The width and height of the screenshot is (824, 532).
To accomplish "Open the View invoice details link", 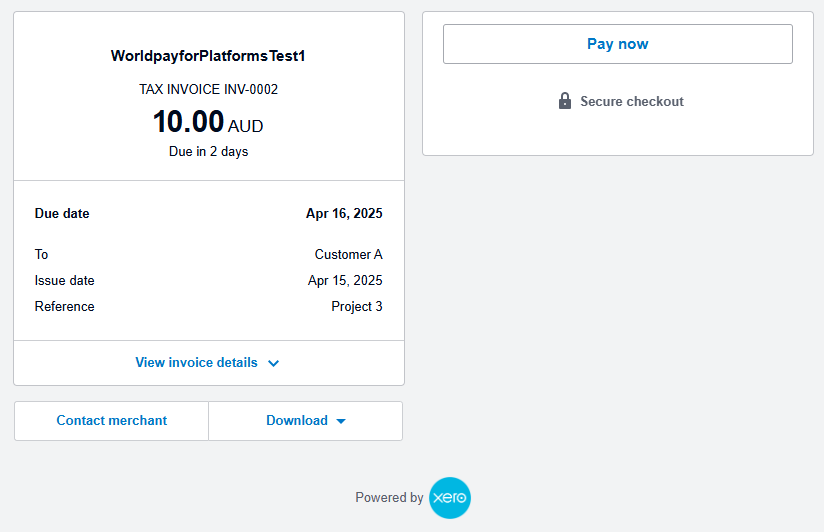I will tap(196, 363).
